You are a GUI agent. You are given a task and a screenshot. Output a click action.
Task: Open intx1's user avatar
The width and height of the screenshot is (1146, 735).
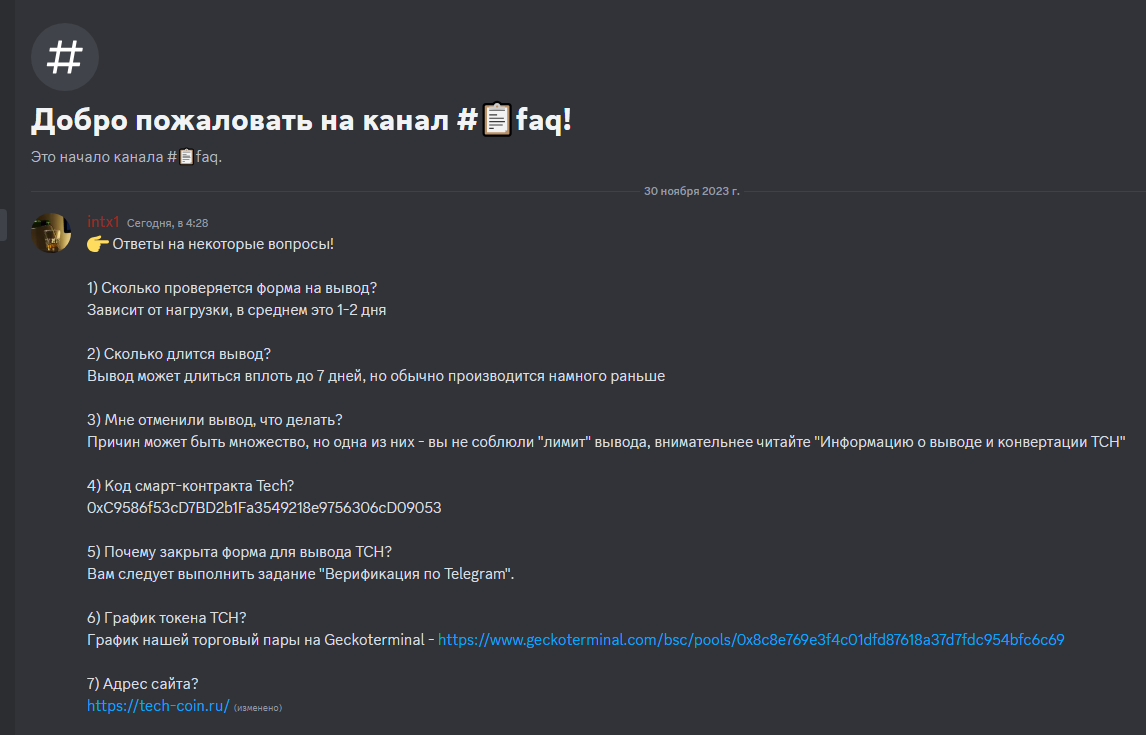51,233
